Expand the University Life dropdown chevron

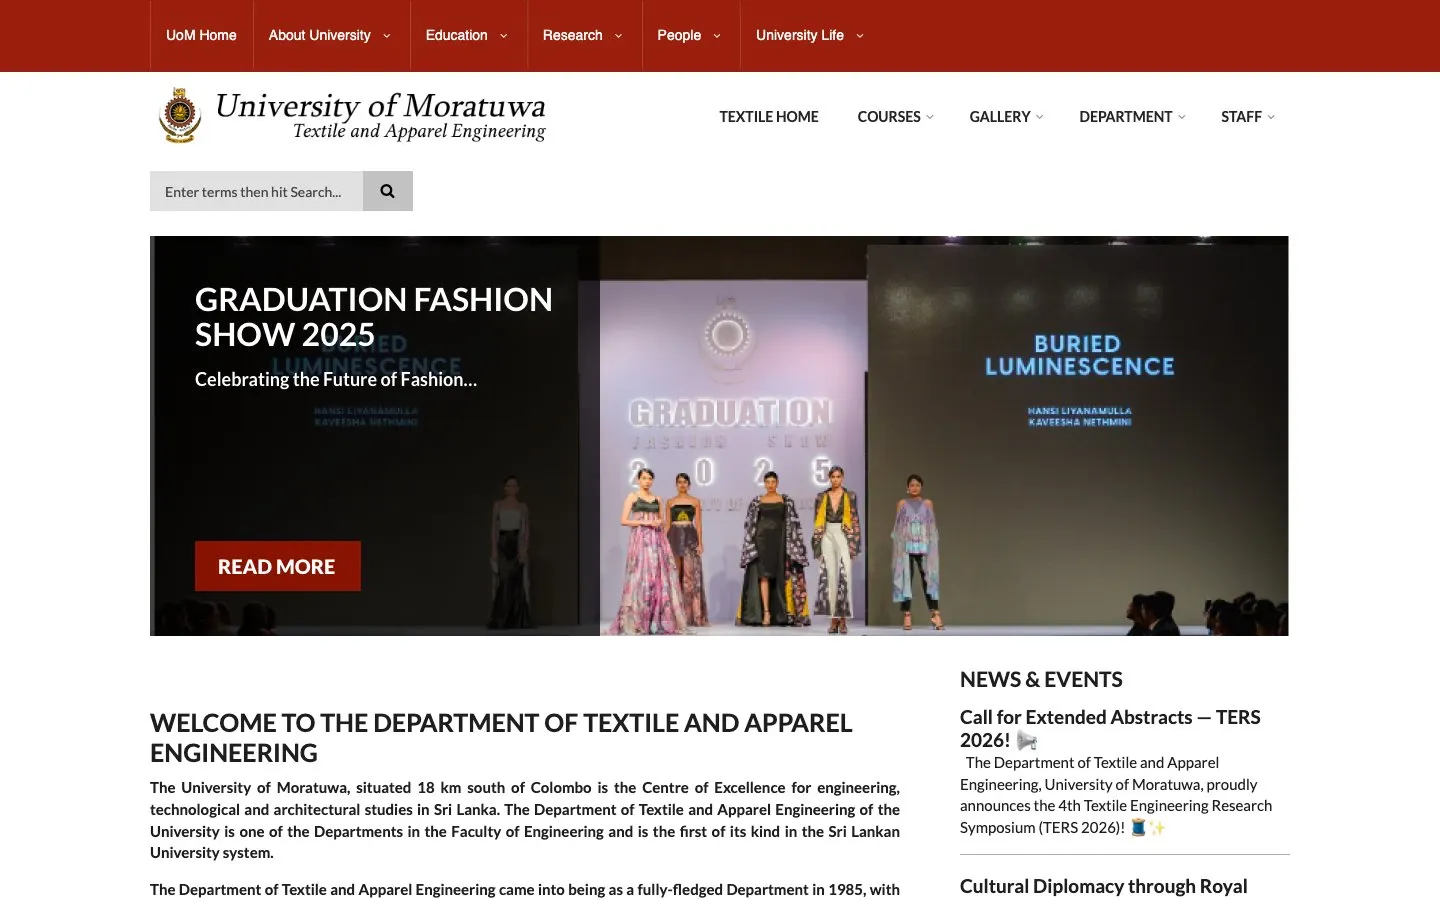(860, 36)
